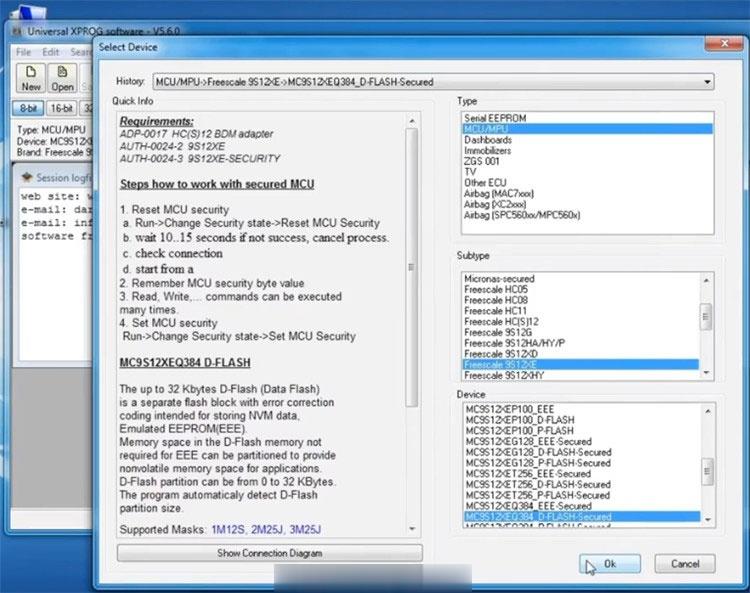Viewport: 750px width, 593px height.
Task: Select MC9S12XEG128_P-FLASH-Secured device
Action: click(582, 463)
